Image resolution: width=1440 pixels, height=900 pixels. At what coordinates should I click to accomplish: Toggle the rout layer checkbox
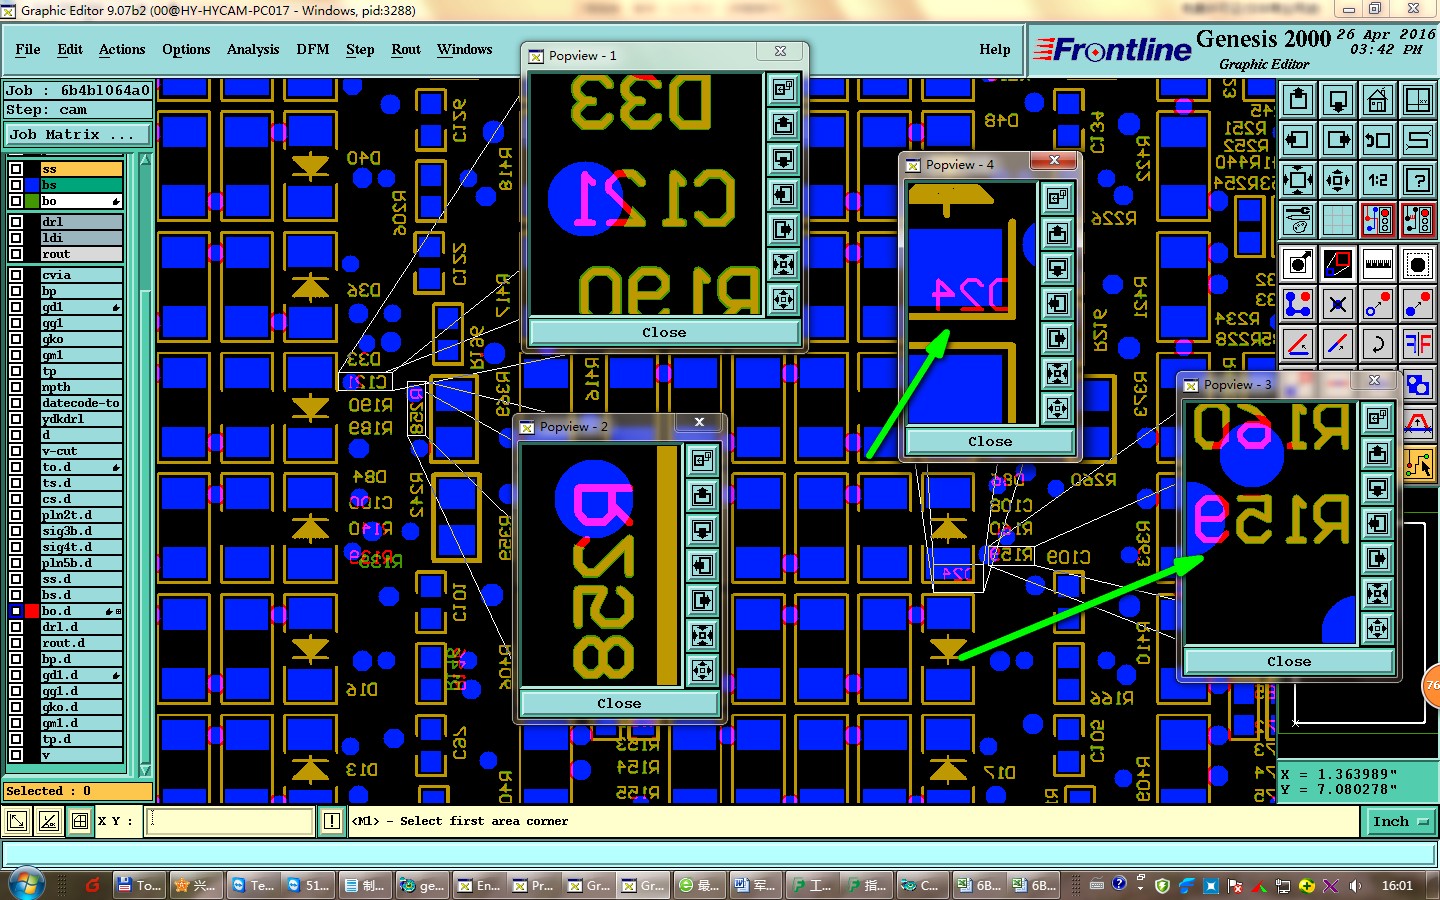click(16, 254)
